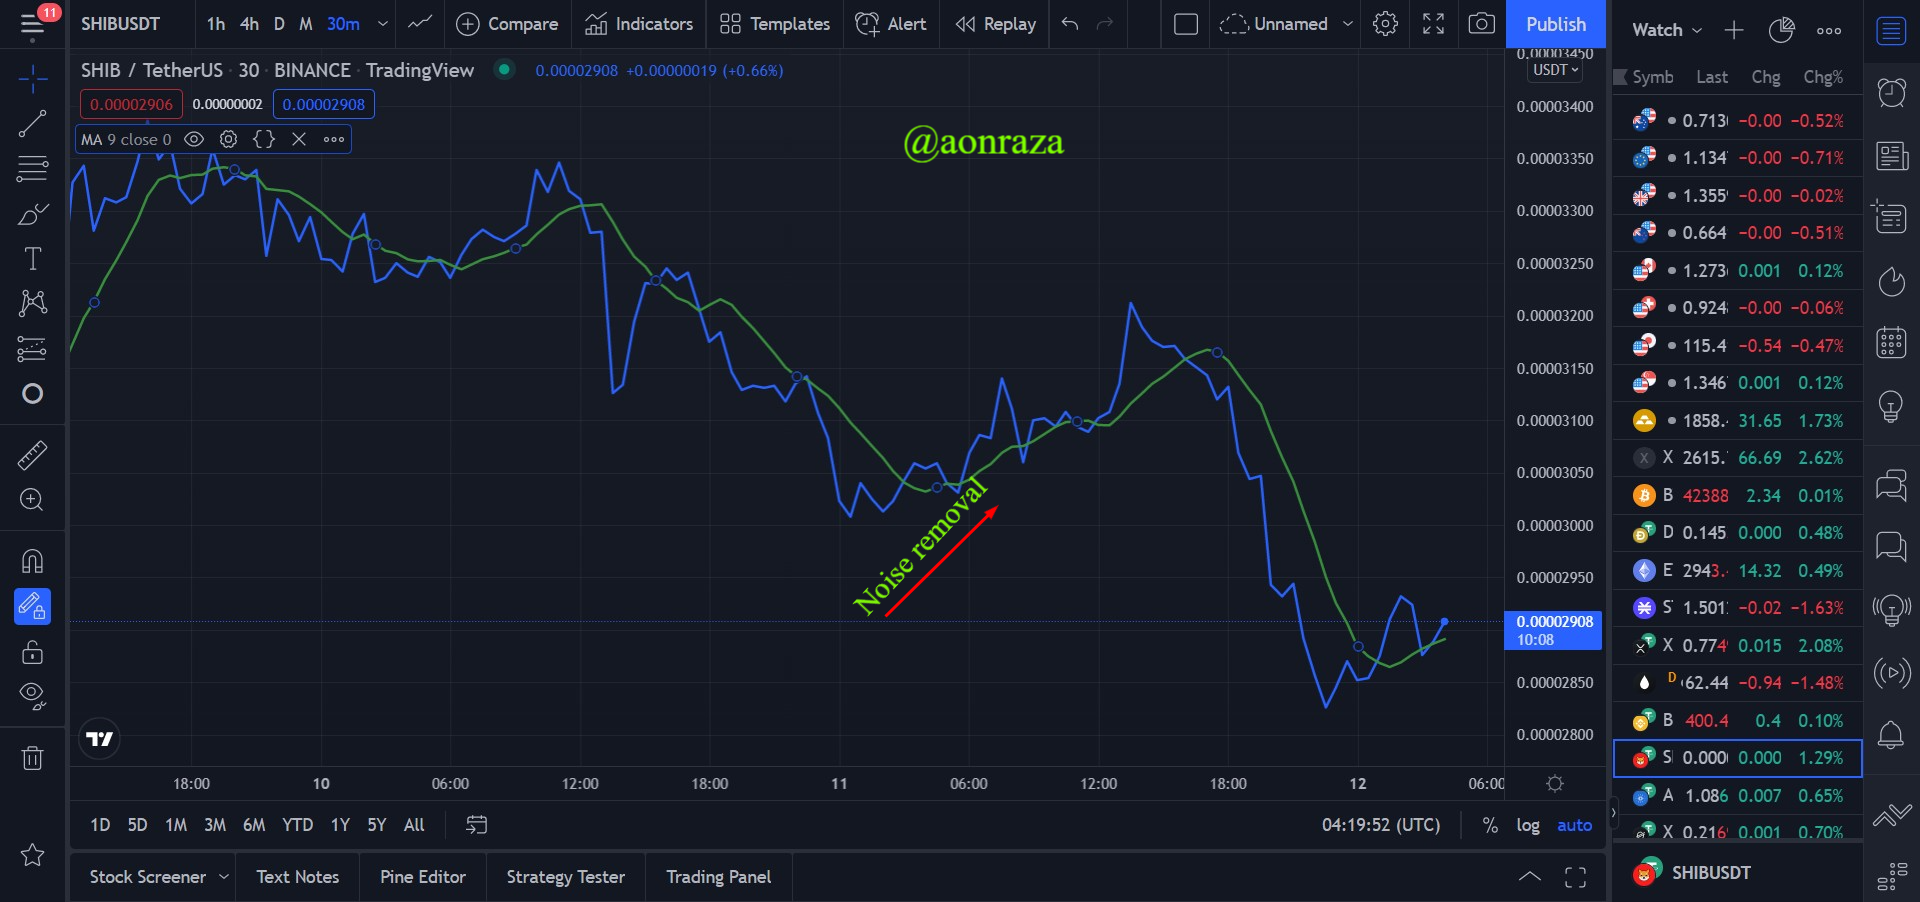Open the Alerts clock panel
Viewport: 1920px width, 902px height.
(x=1891, y=93)
